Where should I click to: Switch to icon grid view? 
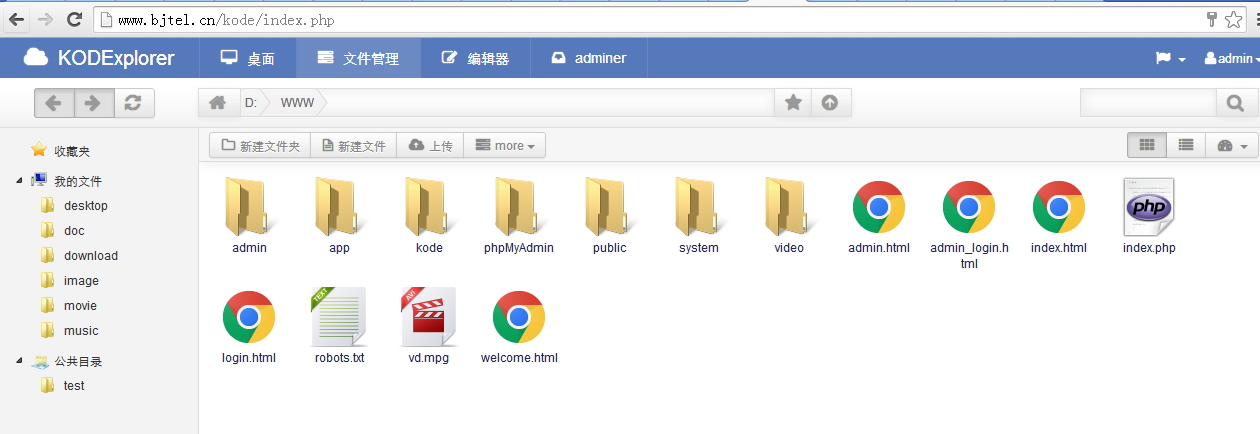click(1147, 145)
